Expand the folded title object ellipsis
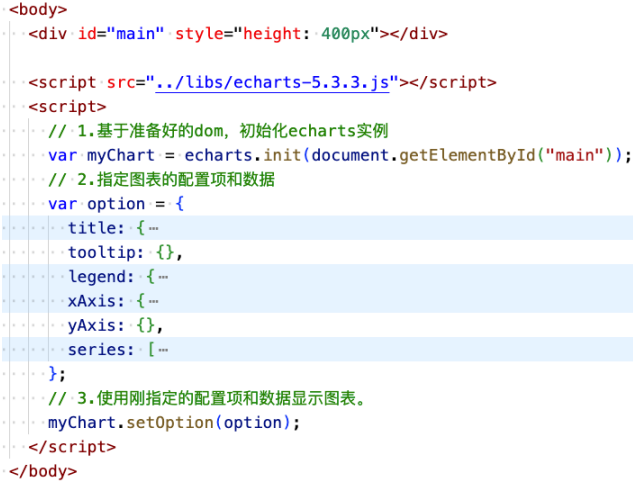 pos(153,228)
